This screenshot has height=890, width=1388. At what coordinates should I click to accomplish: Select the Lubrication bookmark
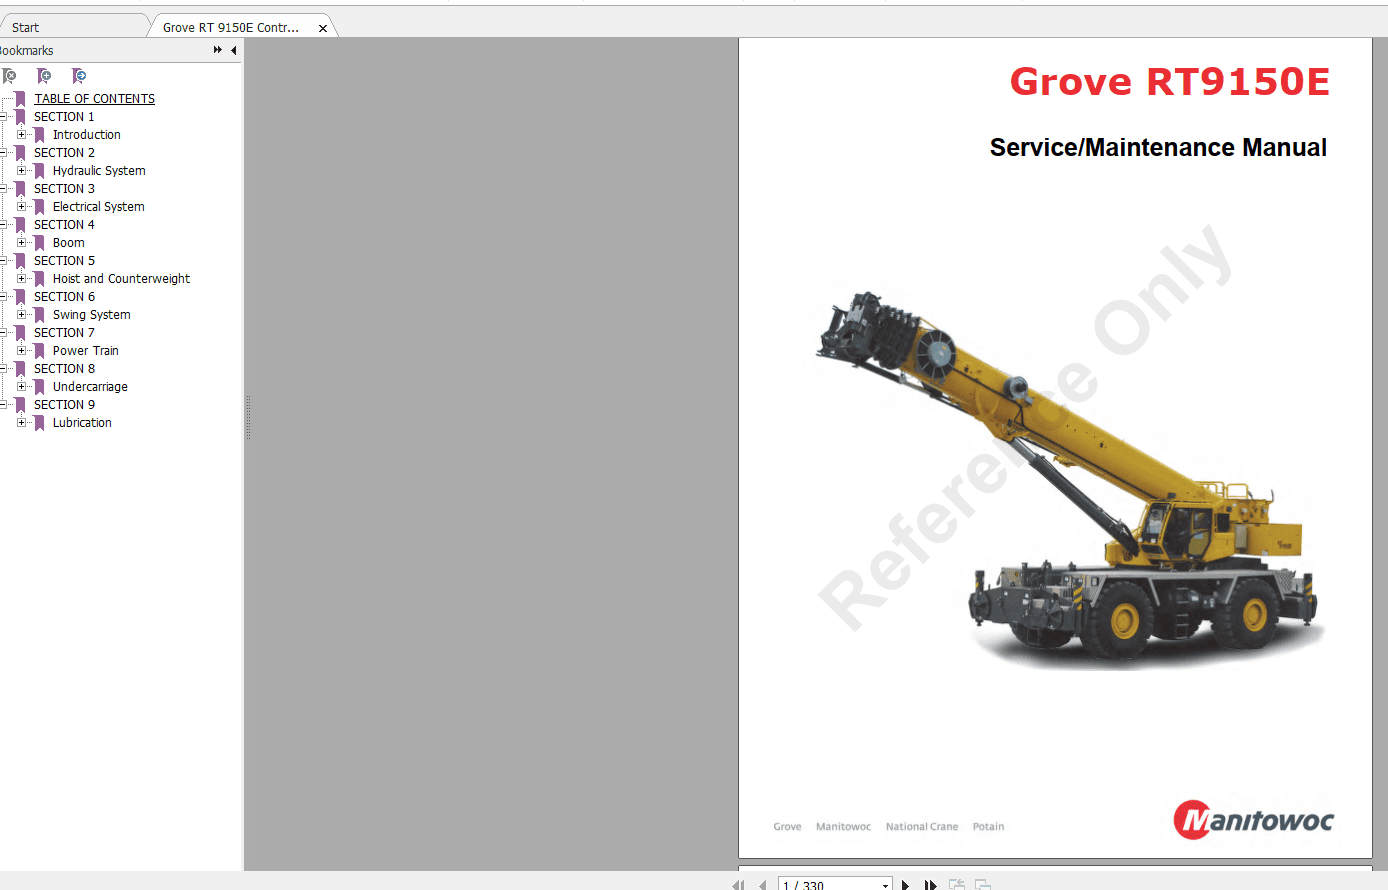pos(81,422)
